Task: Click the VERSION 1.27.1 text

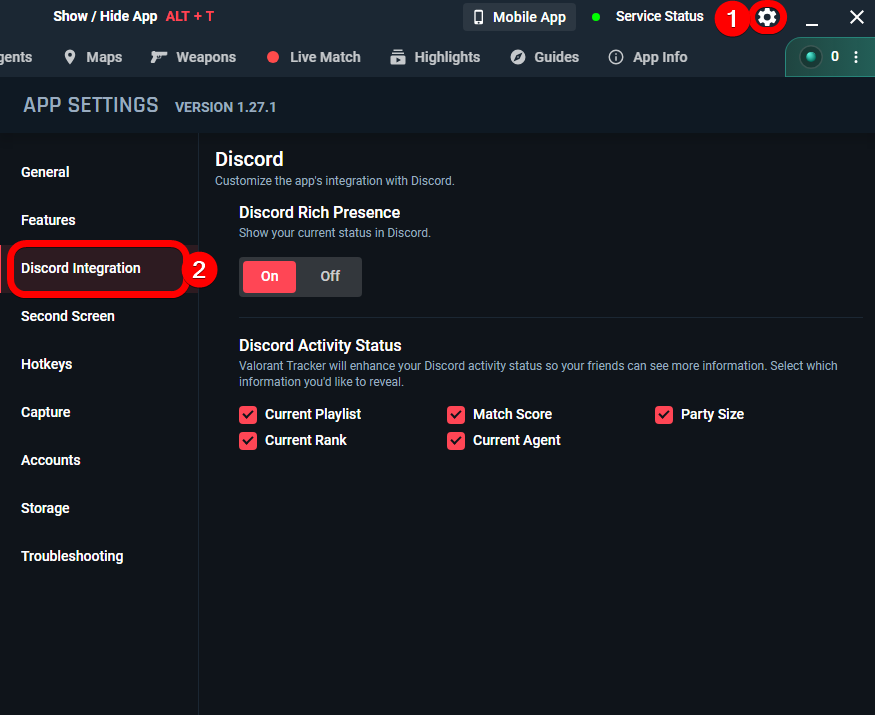Action: point(225,107)
